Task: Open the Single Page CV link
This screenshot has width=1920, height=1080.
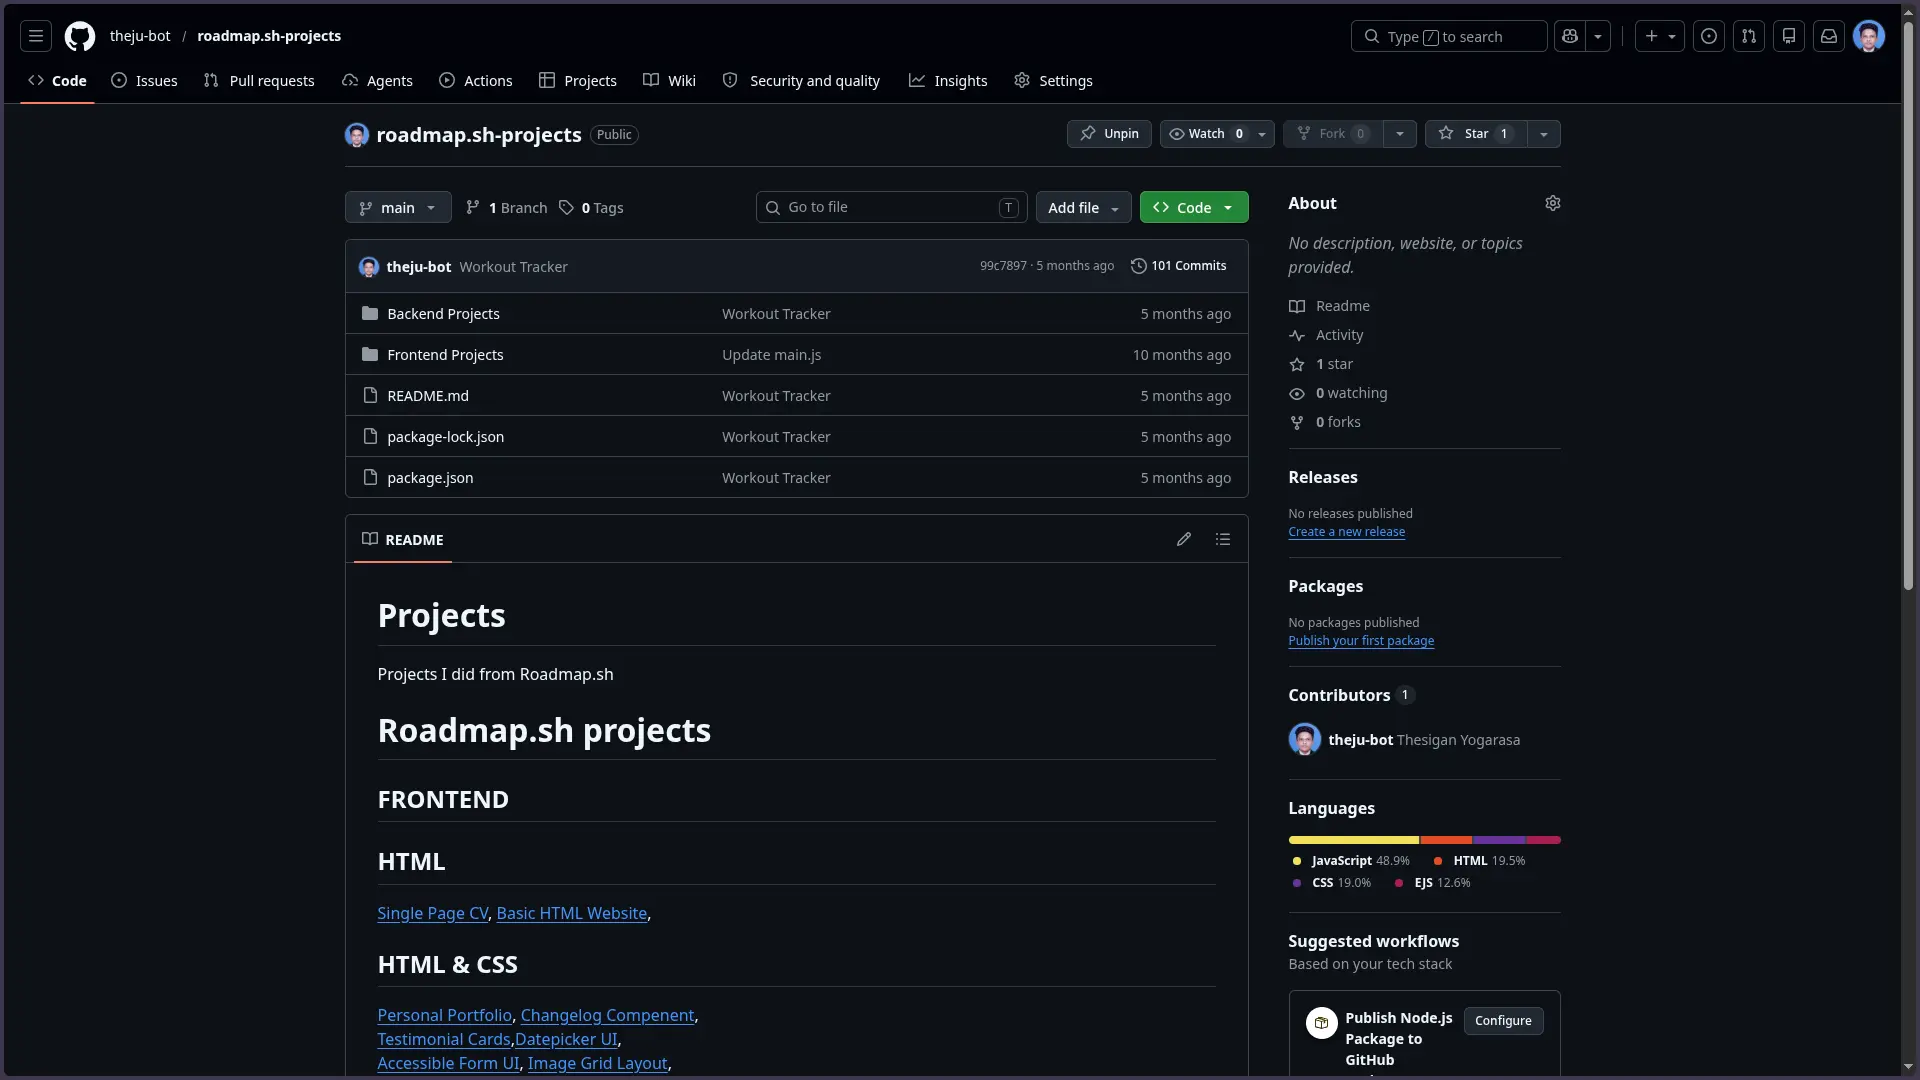Action: (x=432, y=913)
